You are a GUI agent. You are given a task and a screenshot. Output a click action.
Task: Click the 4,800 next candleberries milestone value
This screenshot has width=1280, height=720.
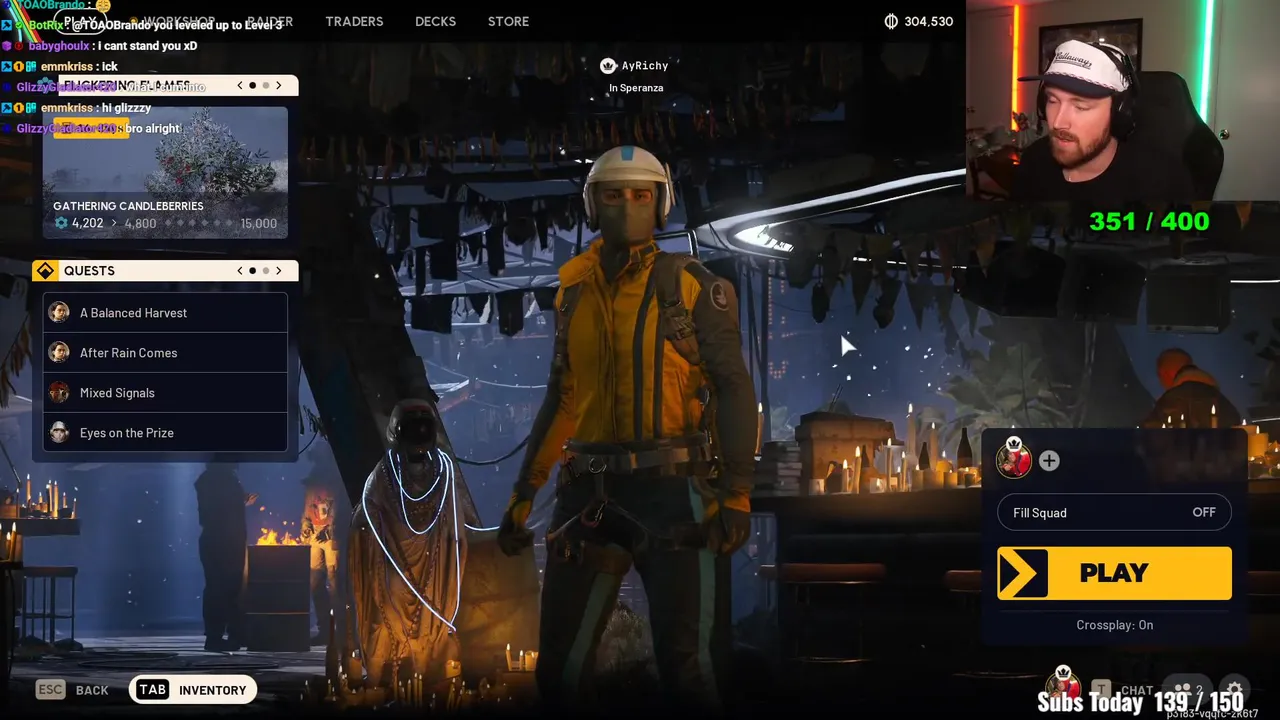tap(140, 223)
